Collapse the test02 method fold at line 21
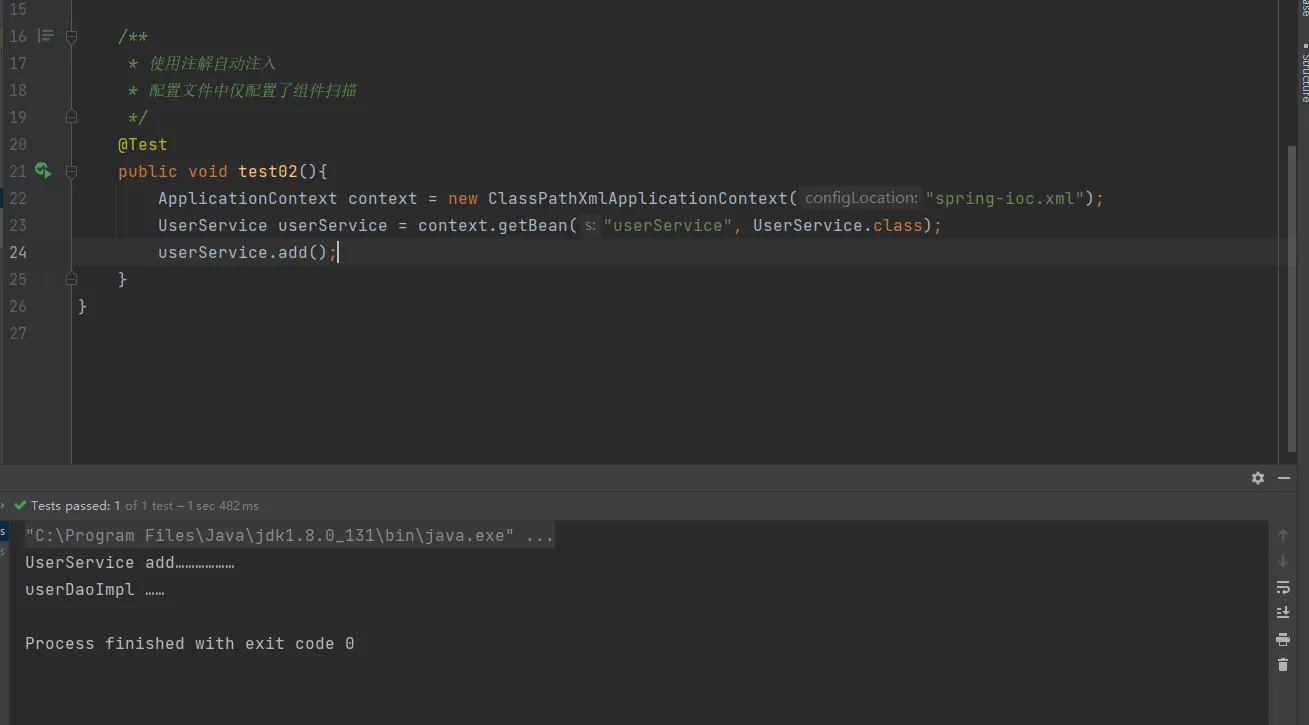This screenshot has height=725, width=1309. point(71,172)
